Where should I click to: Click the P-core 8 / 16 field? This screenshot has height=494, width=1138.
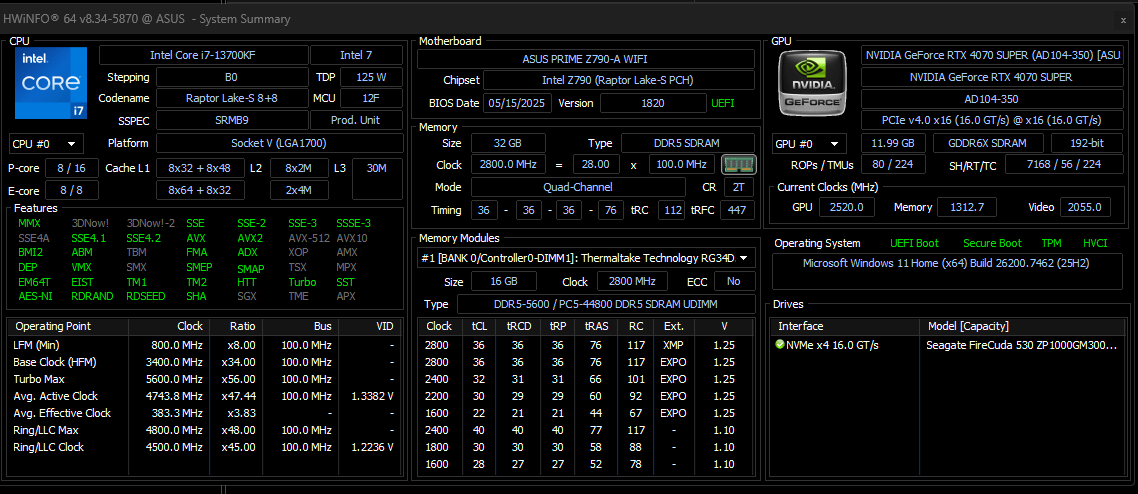[x=71, y=168]
